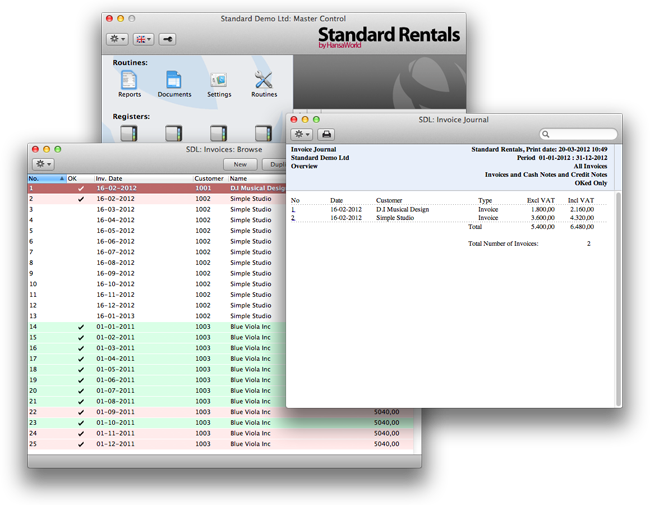The height and width of the screenshot is (505, 650).
Task: Close the Invoice Journal window
Action: pyautogui.click(x=294, y=119)
